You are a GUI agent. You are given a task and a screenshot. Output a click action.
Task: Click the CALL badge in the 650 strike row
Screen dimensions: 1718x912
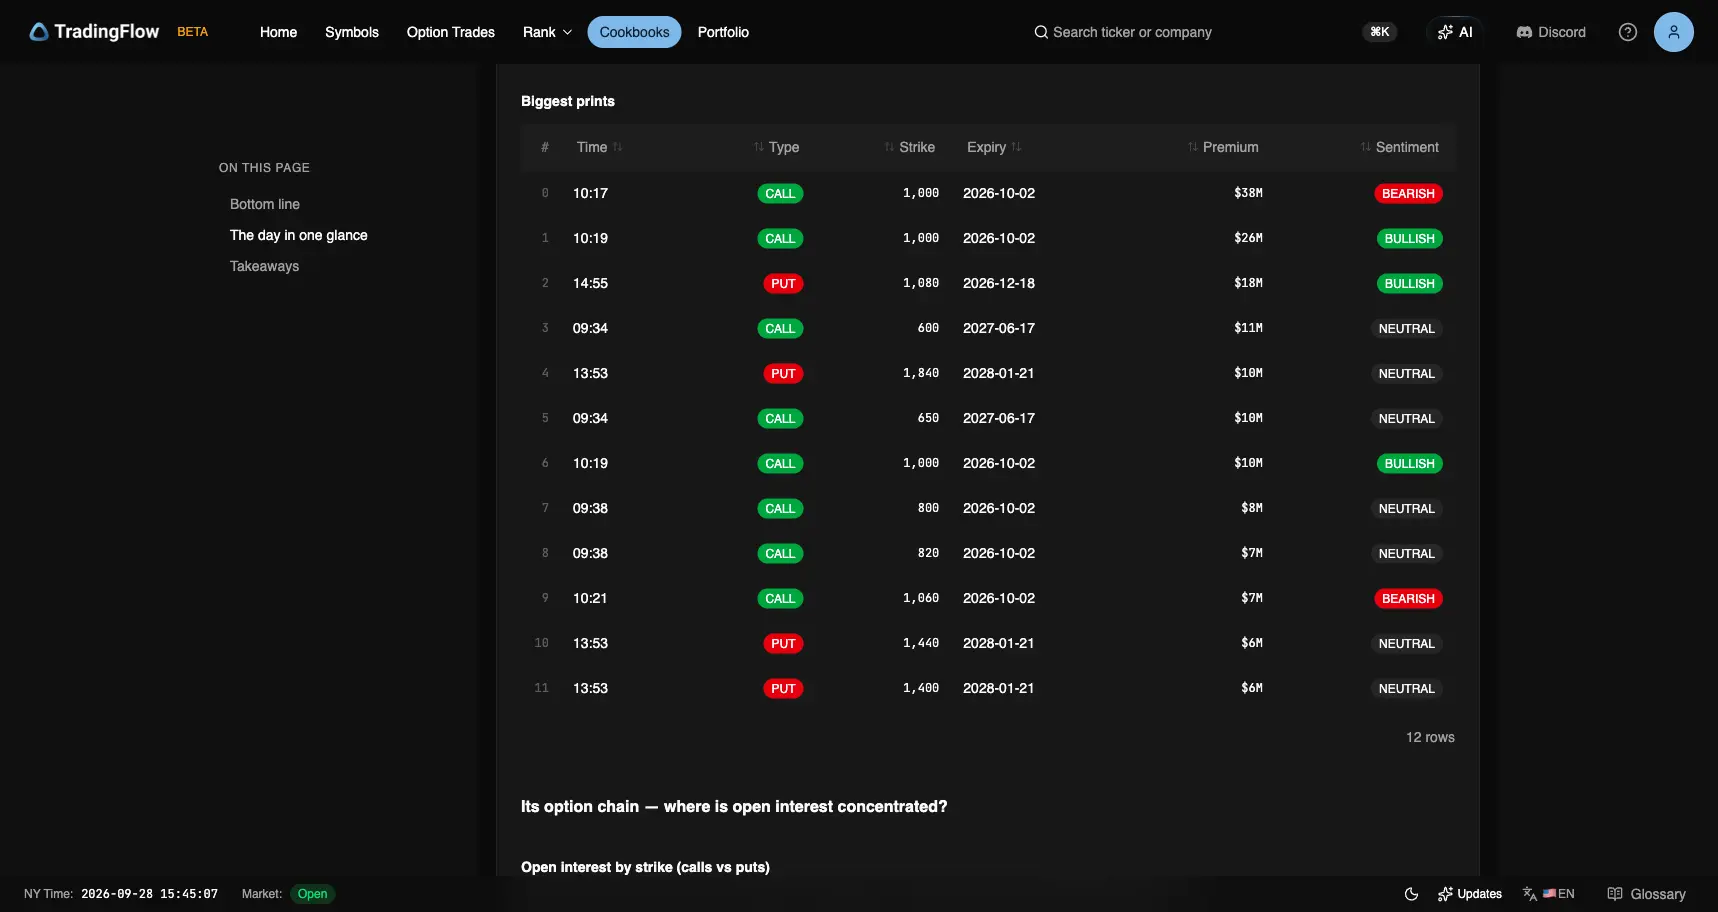click(780, 419)
